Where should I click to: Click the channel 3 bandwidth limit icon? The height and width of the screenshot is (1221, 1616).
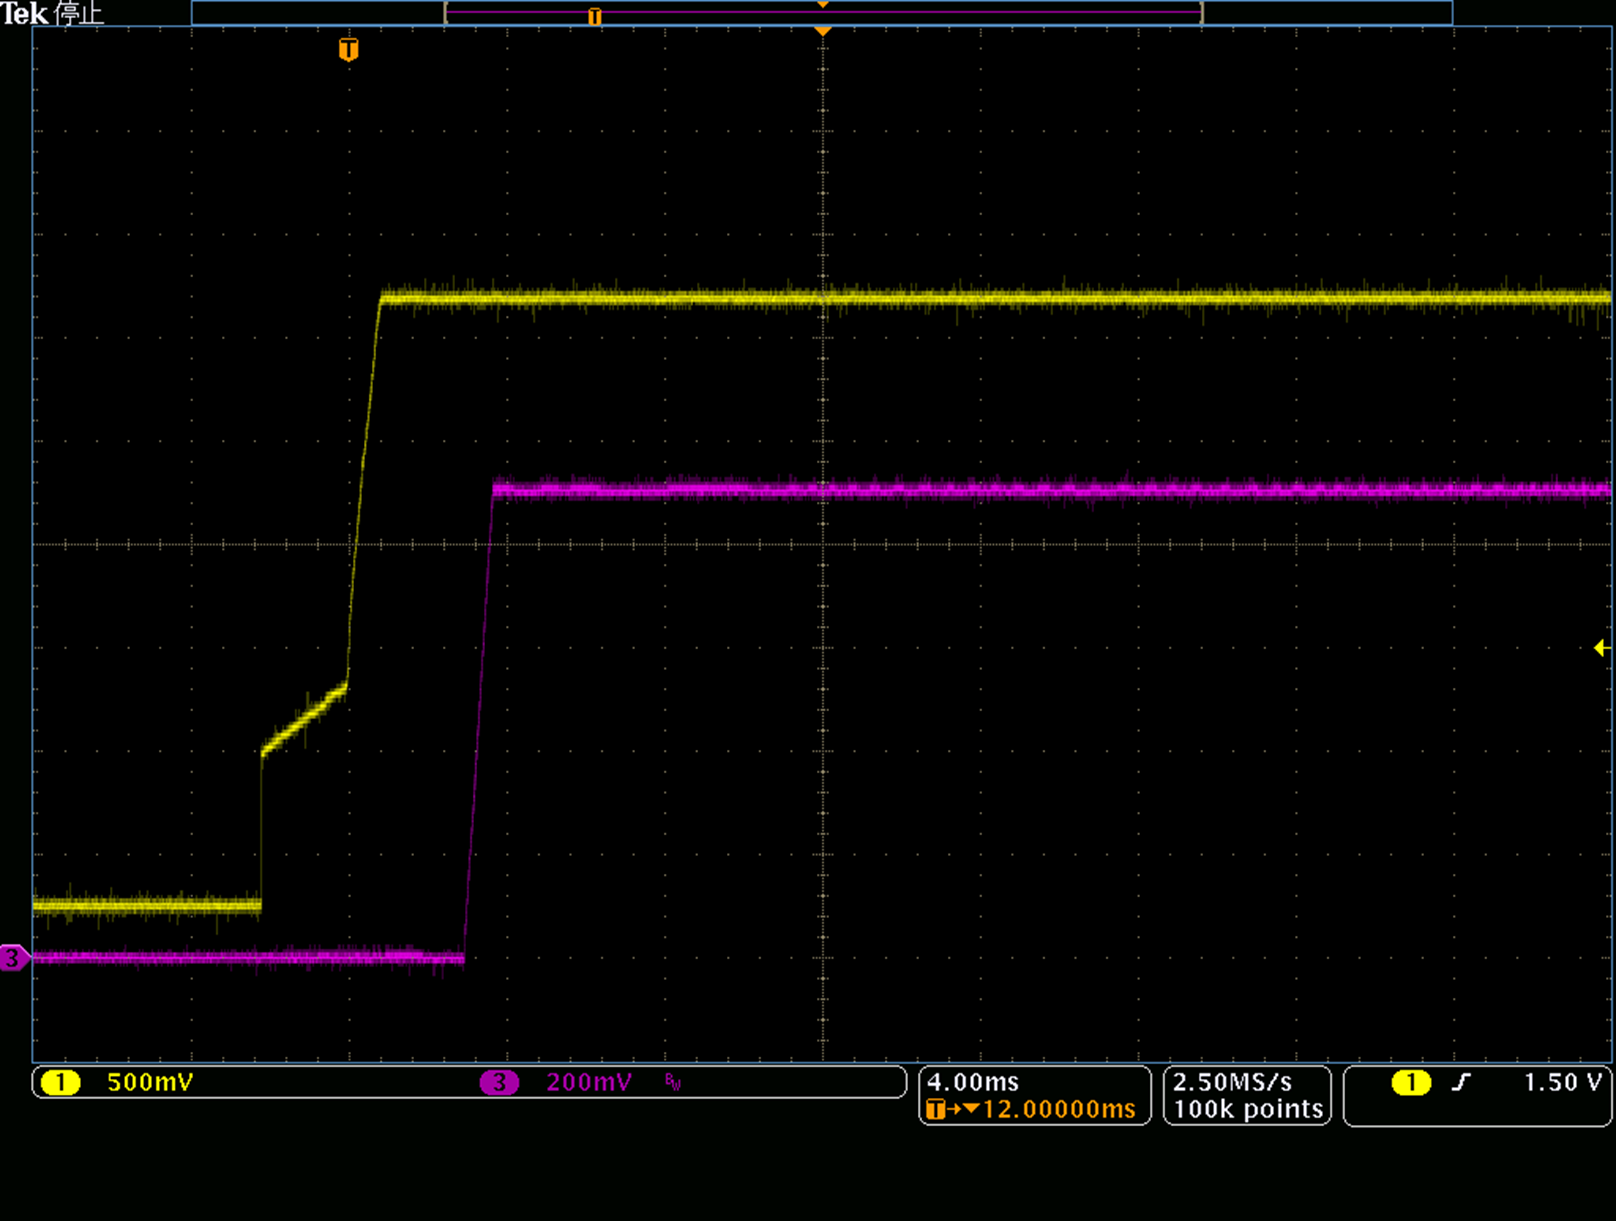(672, 1082)
